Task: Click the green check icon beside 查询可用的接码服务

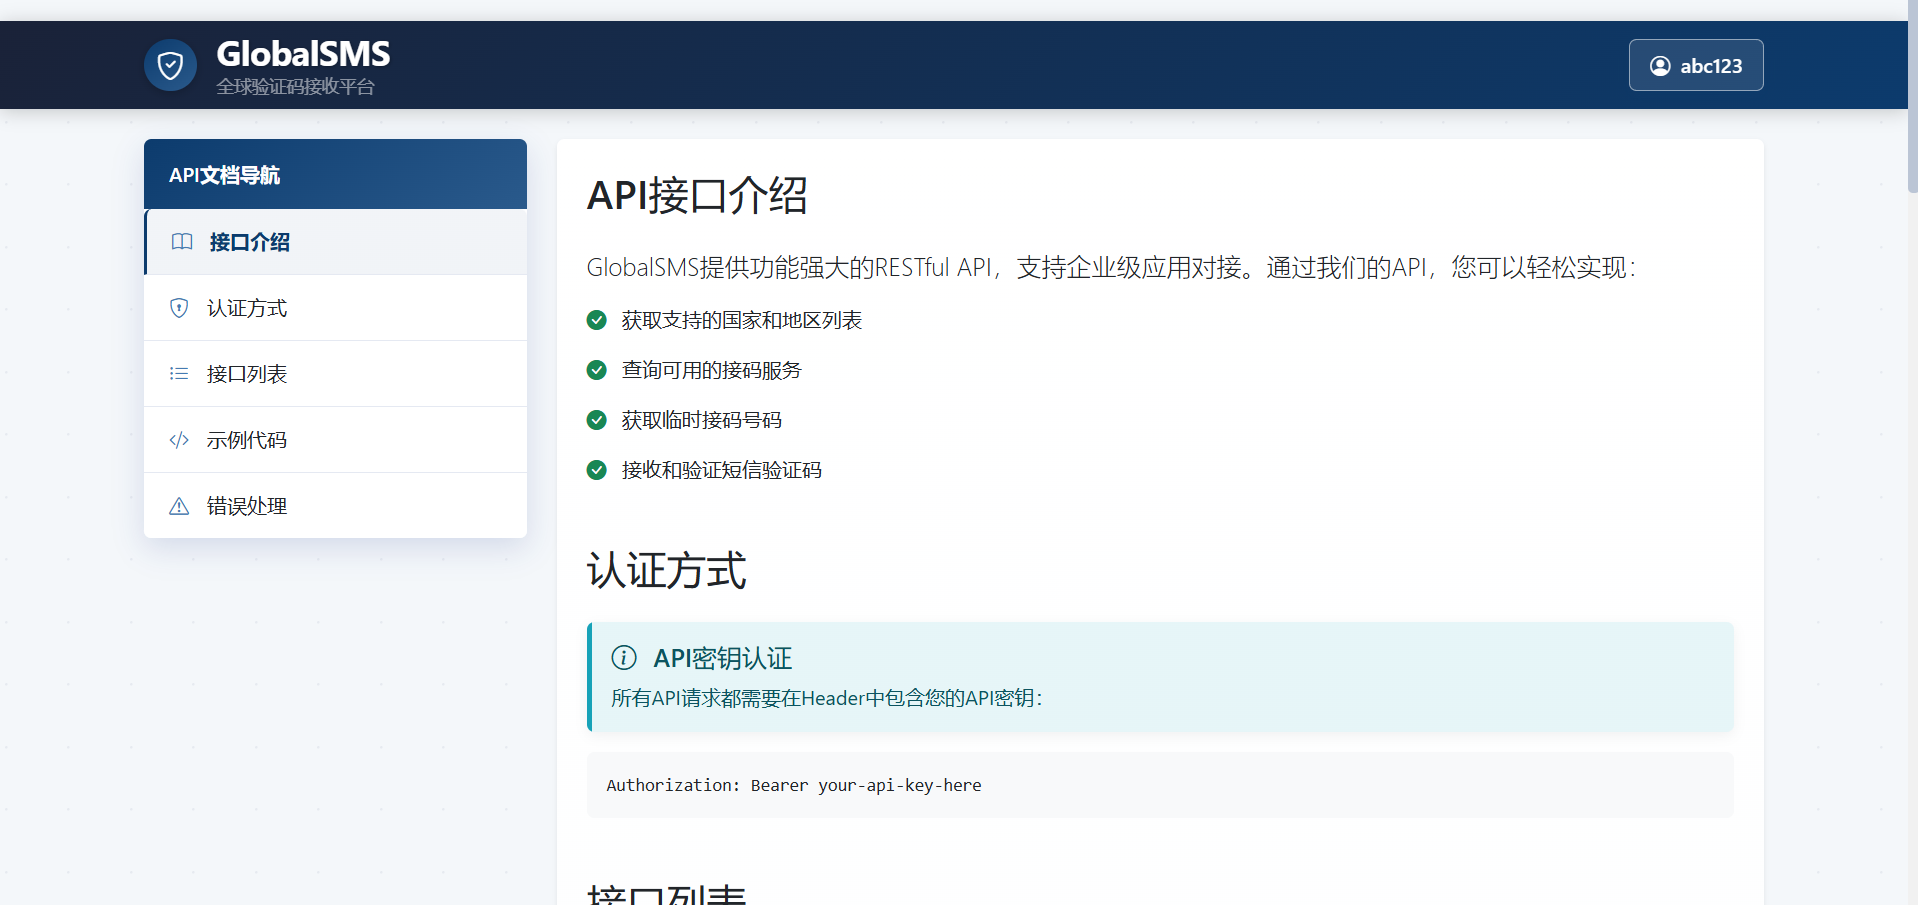Action: (597, 370)
